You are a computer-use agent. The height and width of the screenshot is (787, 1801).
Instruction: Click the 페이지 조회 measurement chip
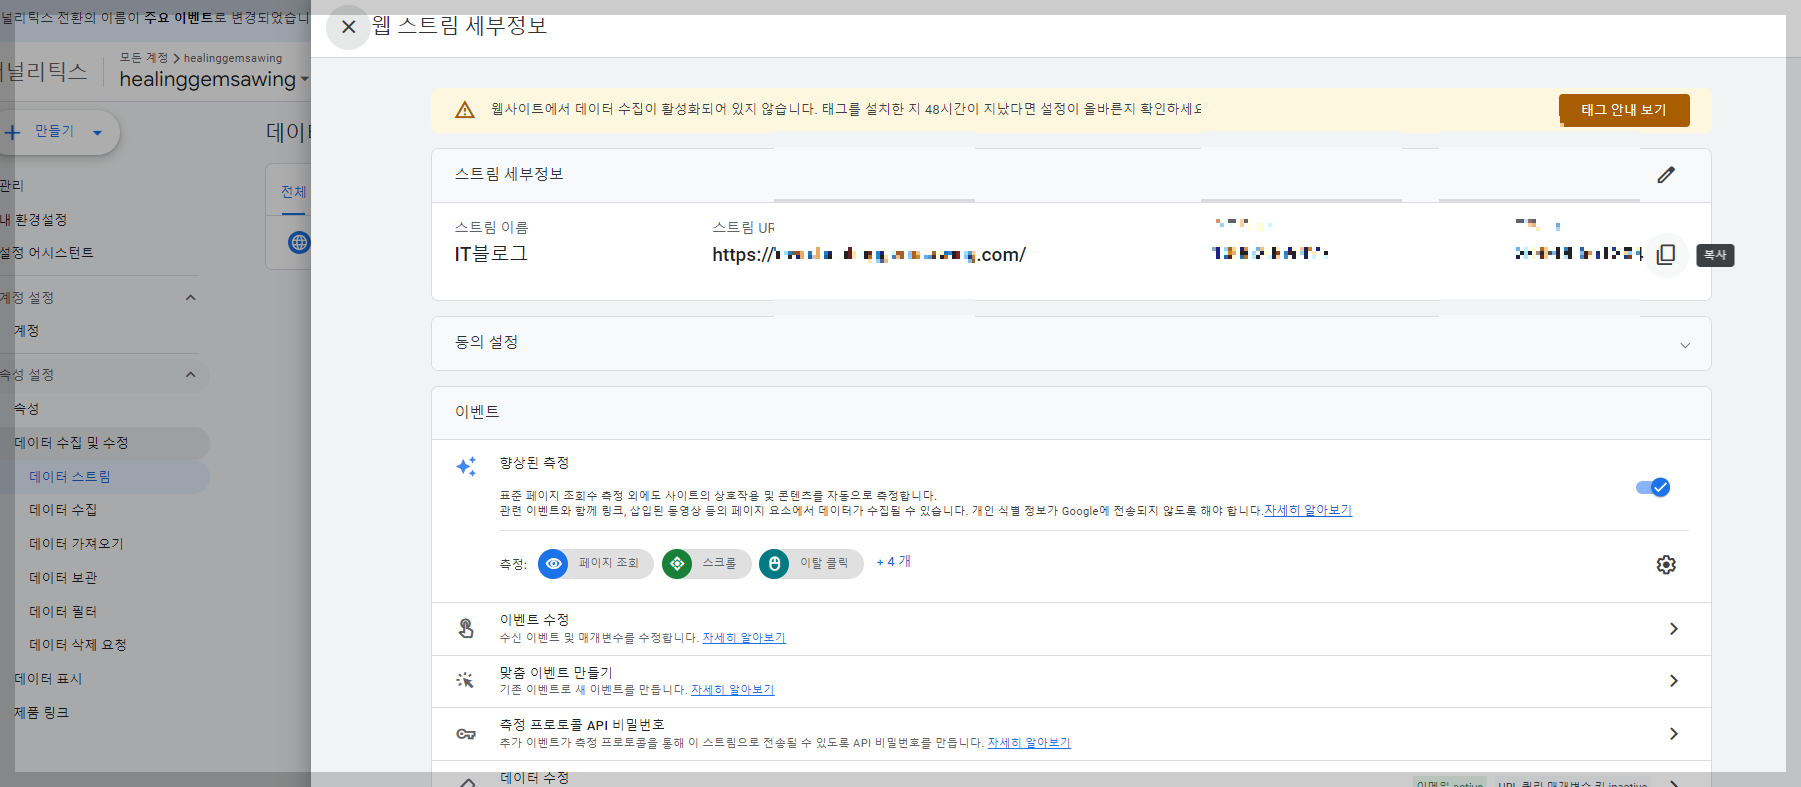tap(596, 564)
